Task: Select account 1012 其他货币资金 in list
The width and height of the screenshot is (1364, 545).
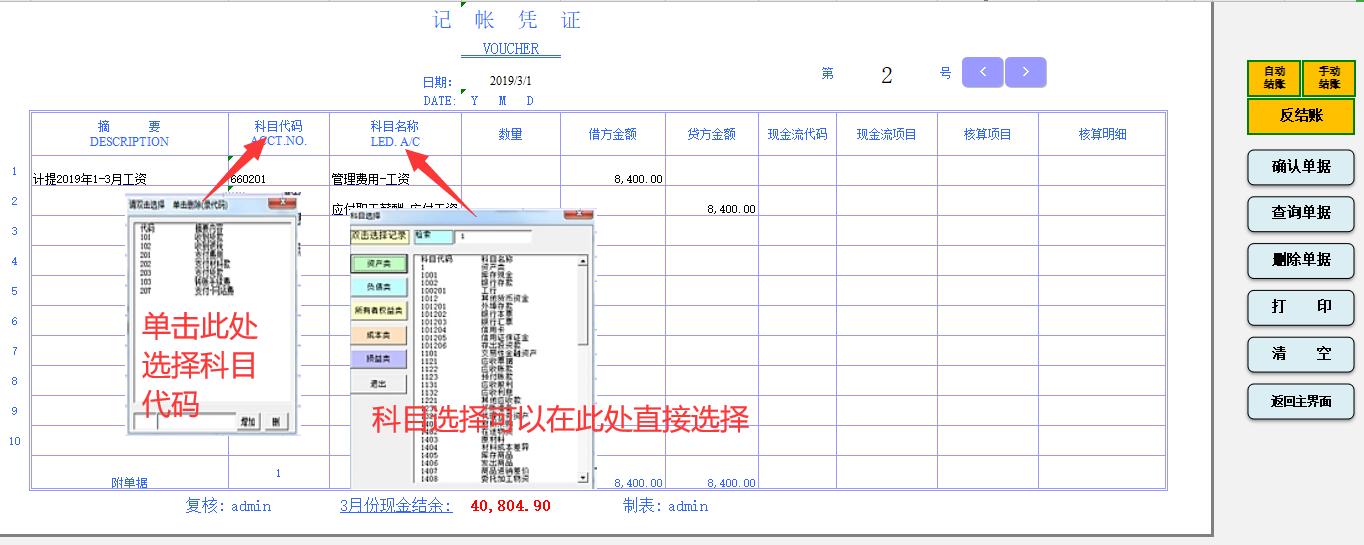Action: point(475,298)
